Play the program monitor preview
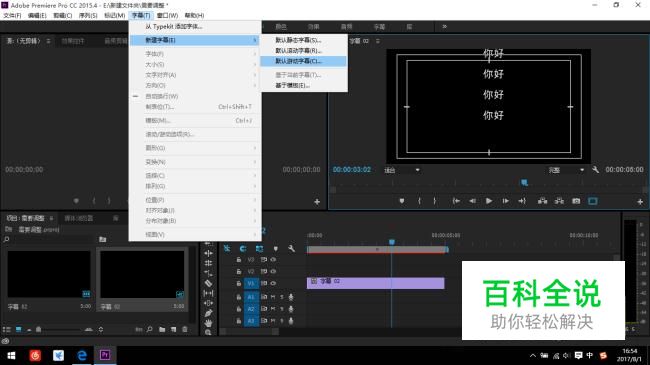 [489, 201]
